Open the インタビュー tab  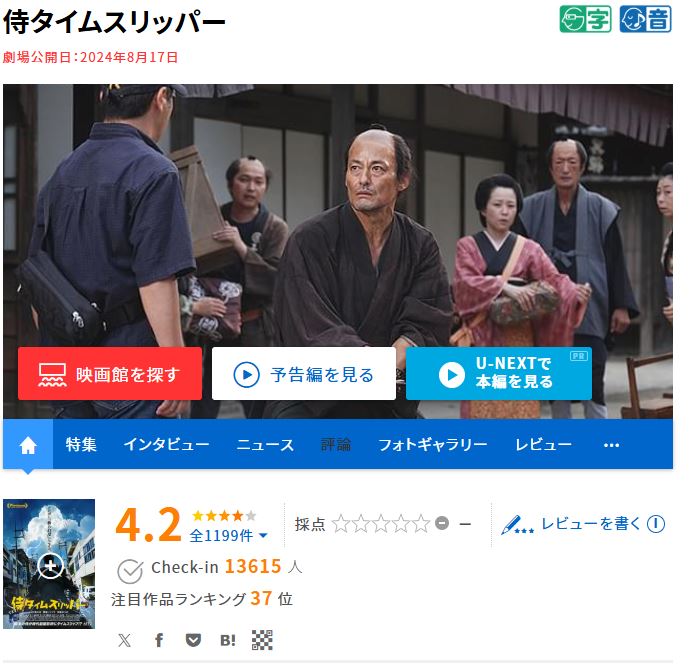coord(166,445)
